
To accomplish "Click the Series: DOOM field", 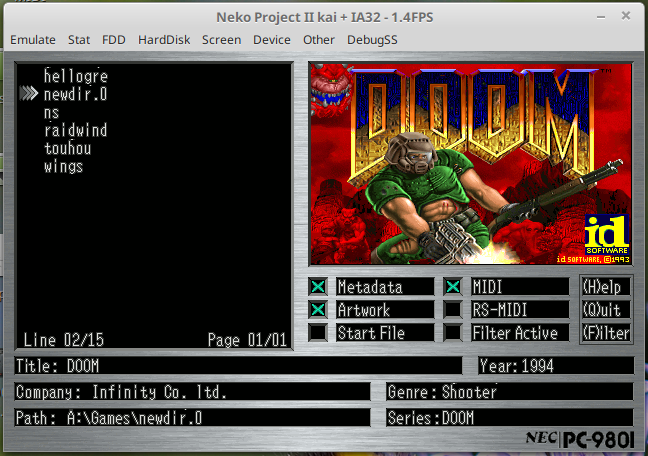I will tap(510, 418).
